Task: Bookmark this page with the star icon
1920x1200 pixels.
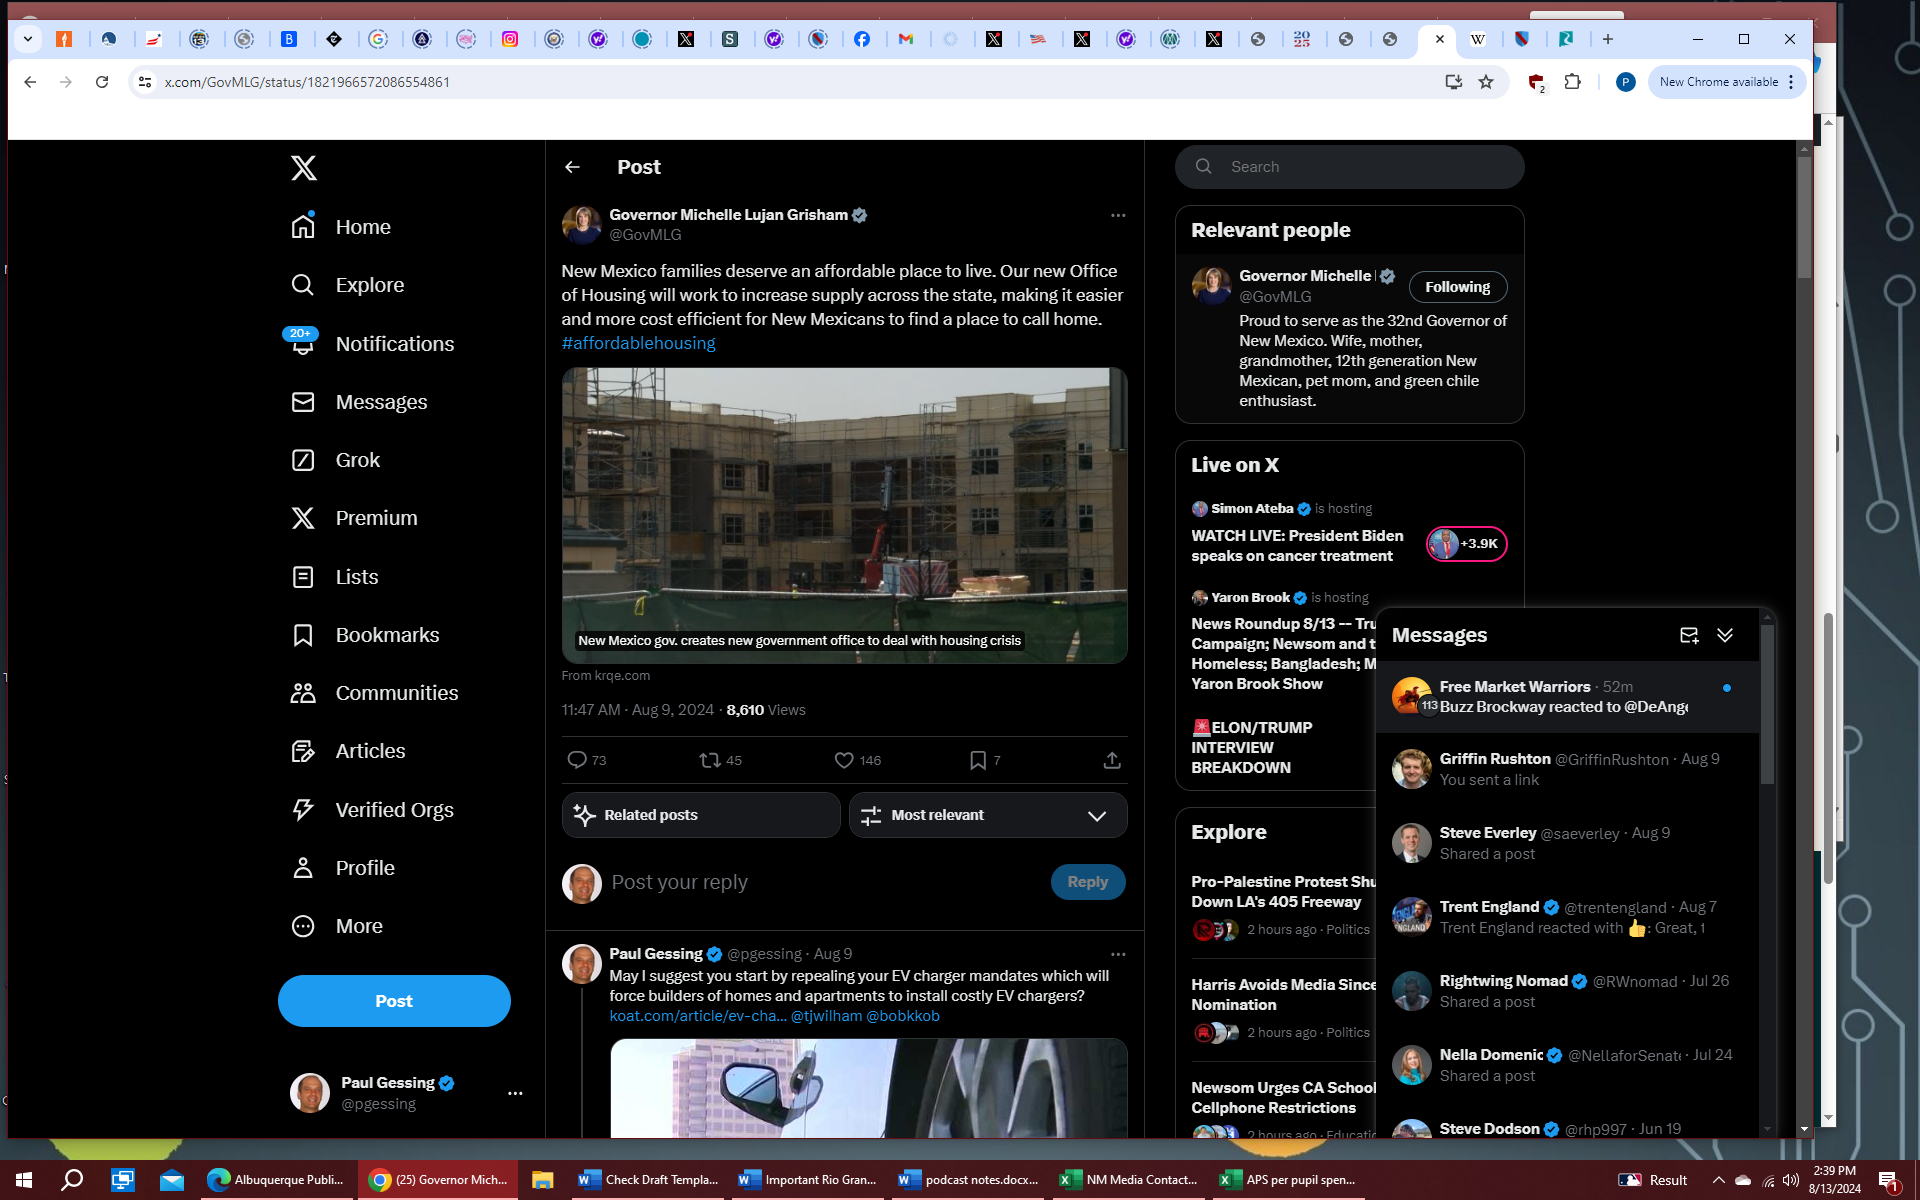Action: [x=1486, y=82]
